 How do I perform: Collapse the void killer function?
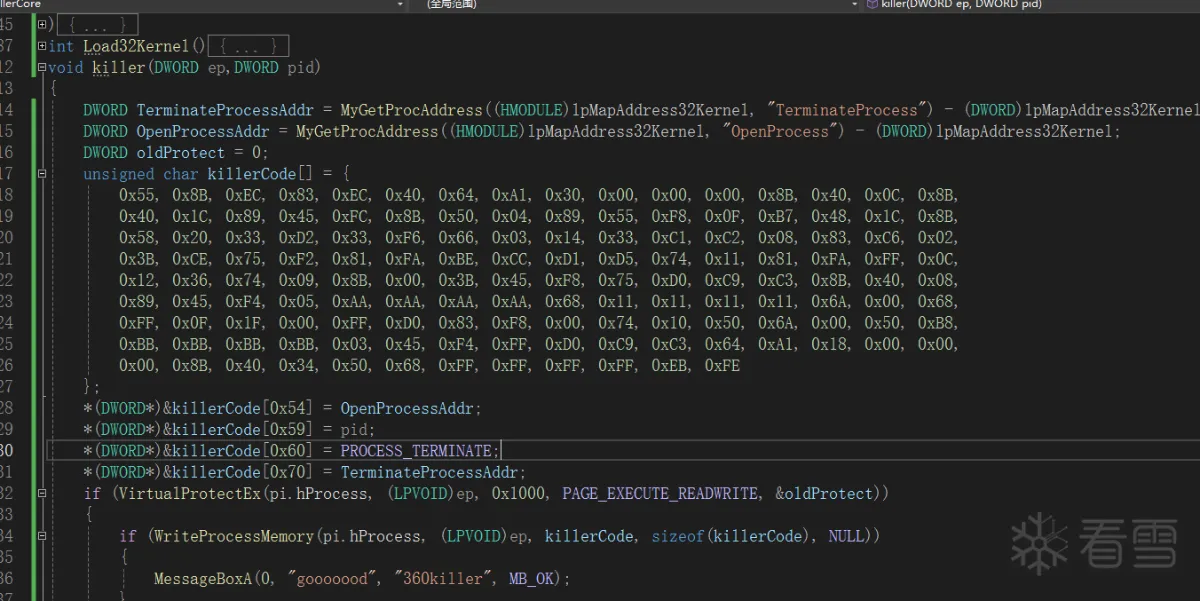pos(41,67)
